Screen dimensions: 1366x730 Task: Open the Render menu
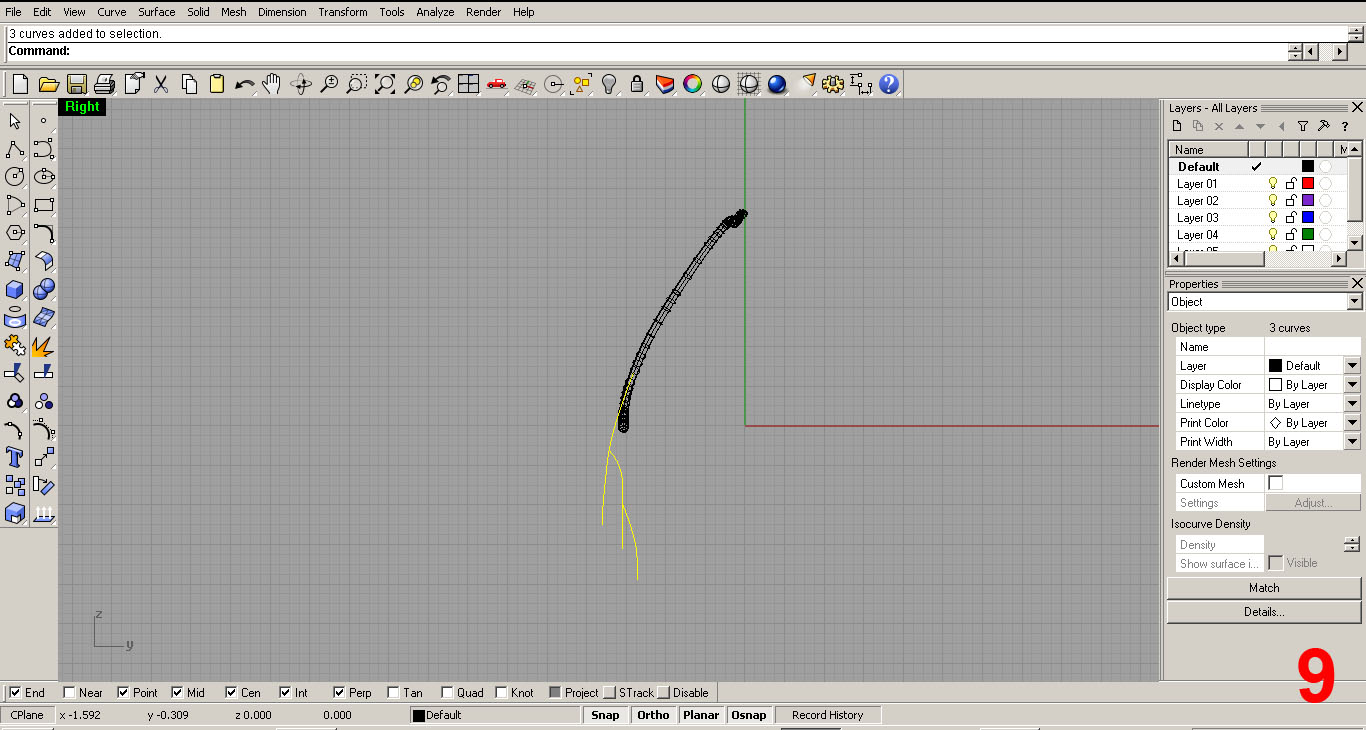tap(484, 12)
